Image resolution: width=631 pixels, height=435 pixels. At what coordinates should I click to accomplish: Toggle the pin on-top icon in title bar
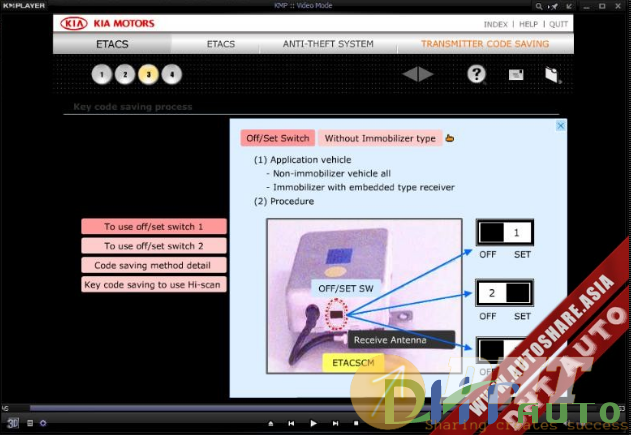tap(554, 6)
